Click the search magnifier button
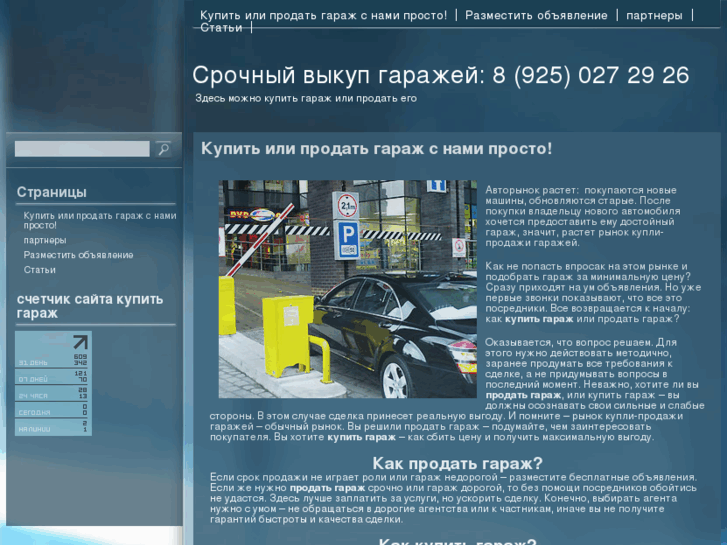 (x=163, y=149)
